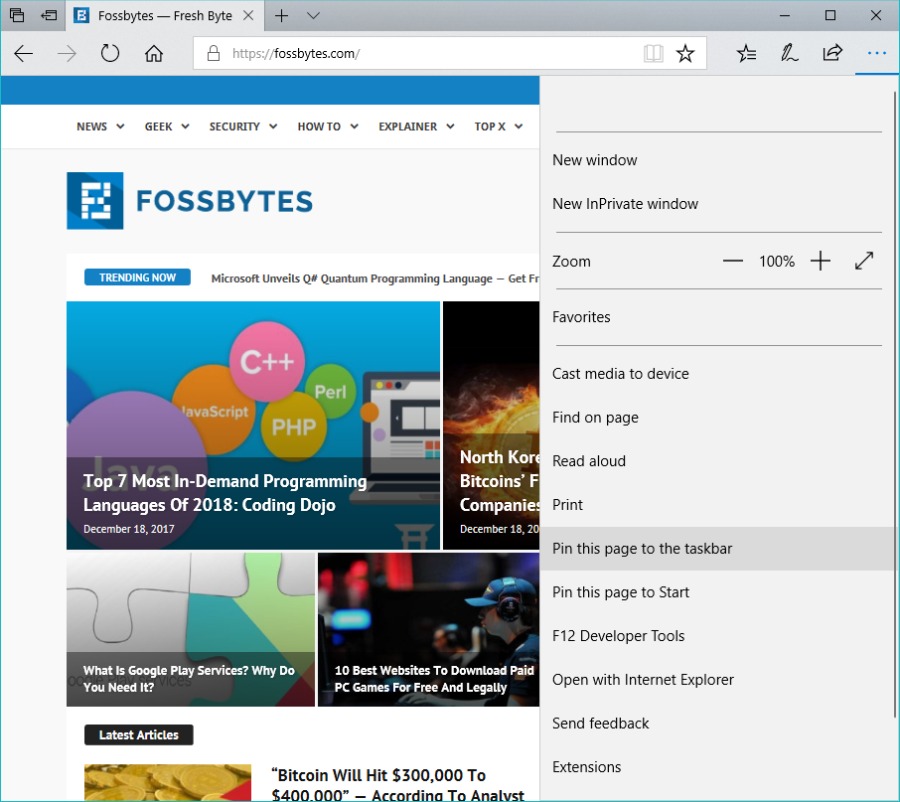Viewport: 900px width, 802px height.
Task: Select Pin this page to Start
Action: point(620,592)
